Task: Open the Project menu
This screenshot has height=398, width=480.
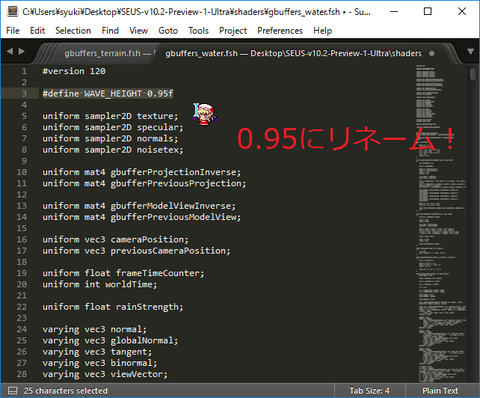Action: [233, 31]
